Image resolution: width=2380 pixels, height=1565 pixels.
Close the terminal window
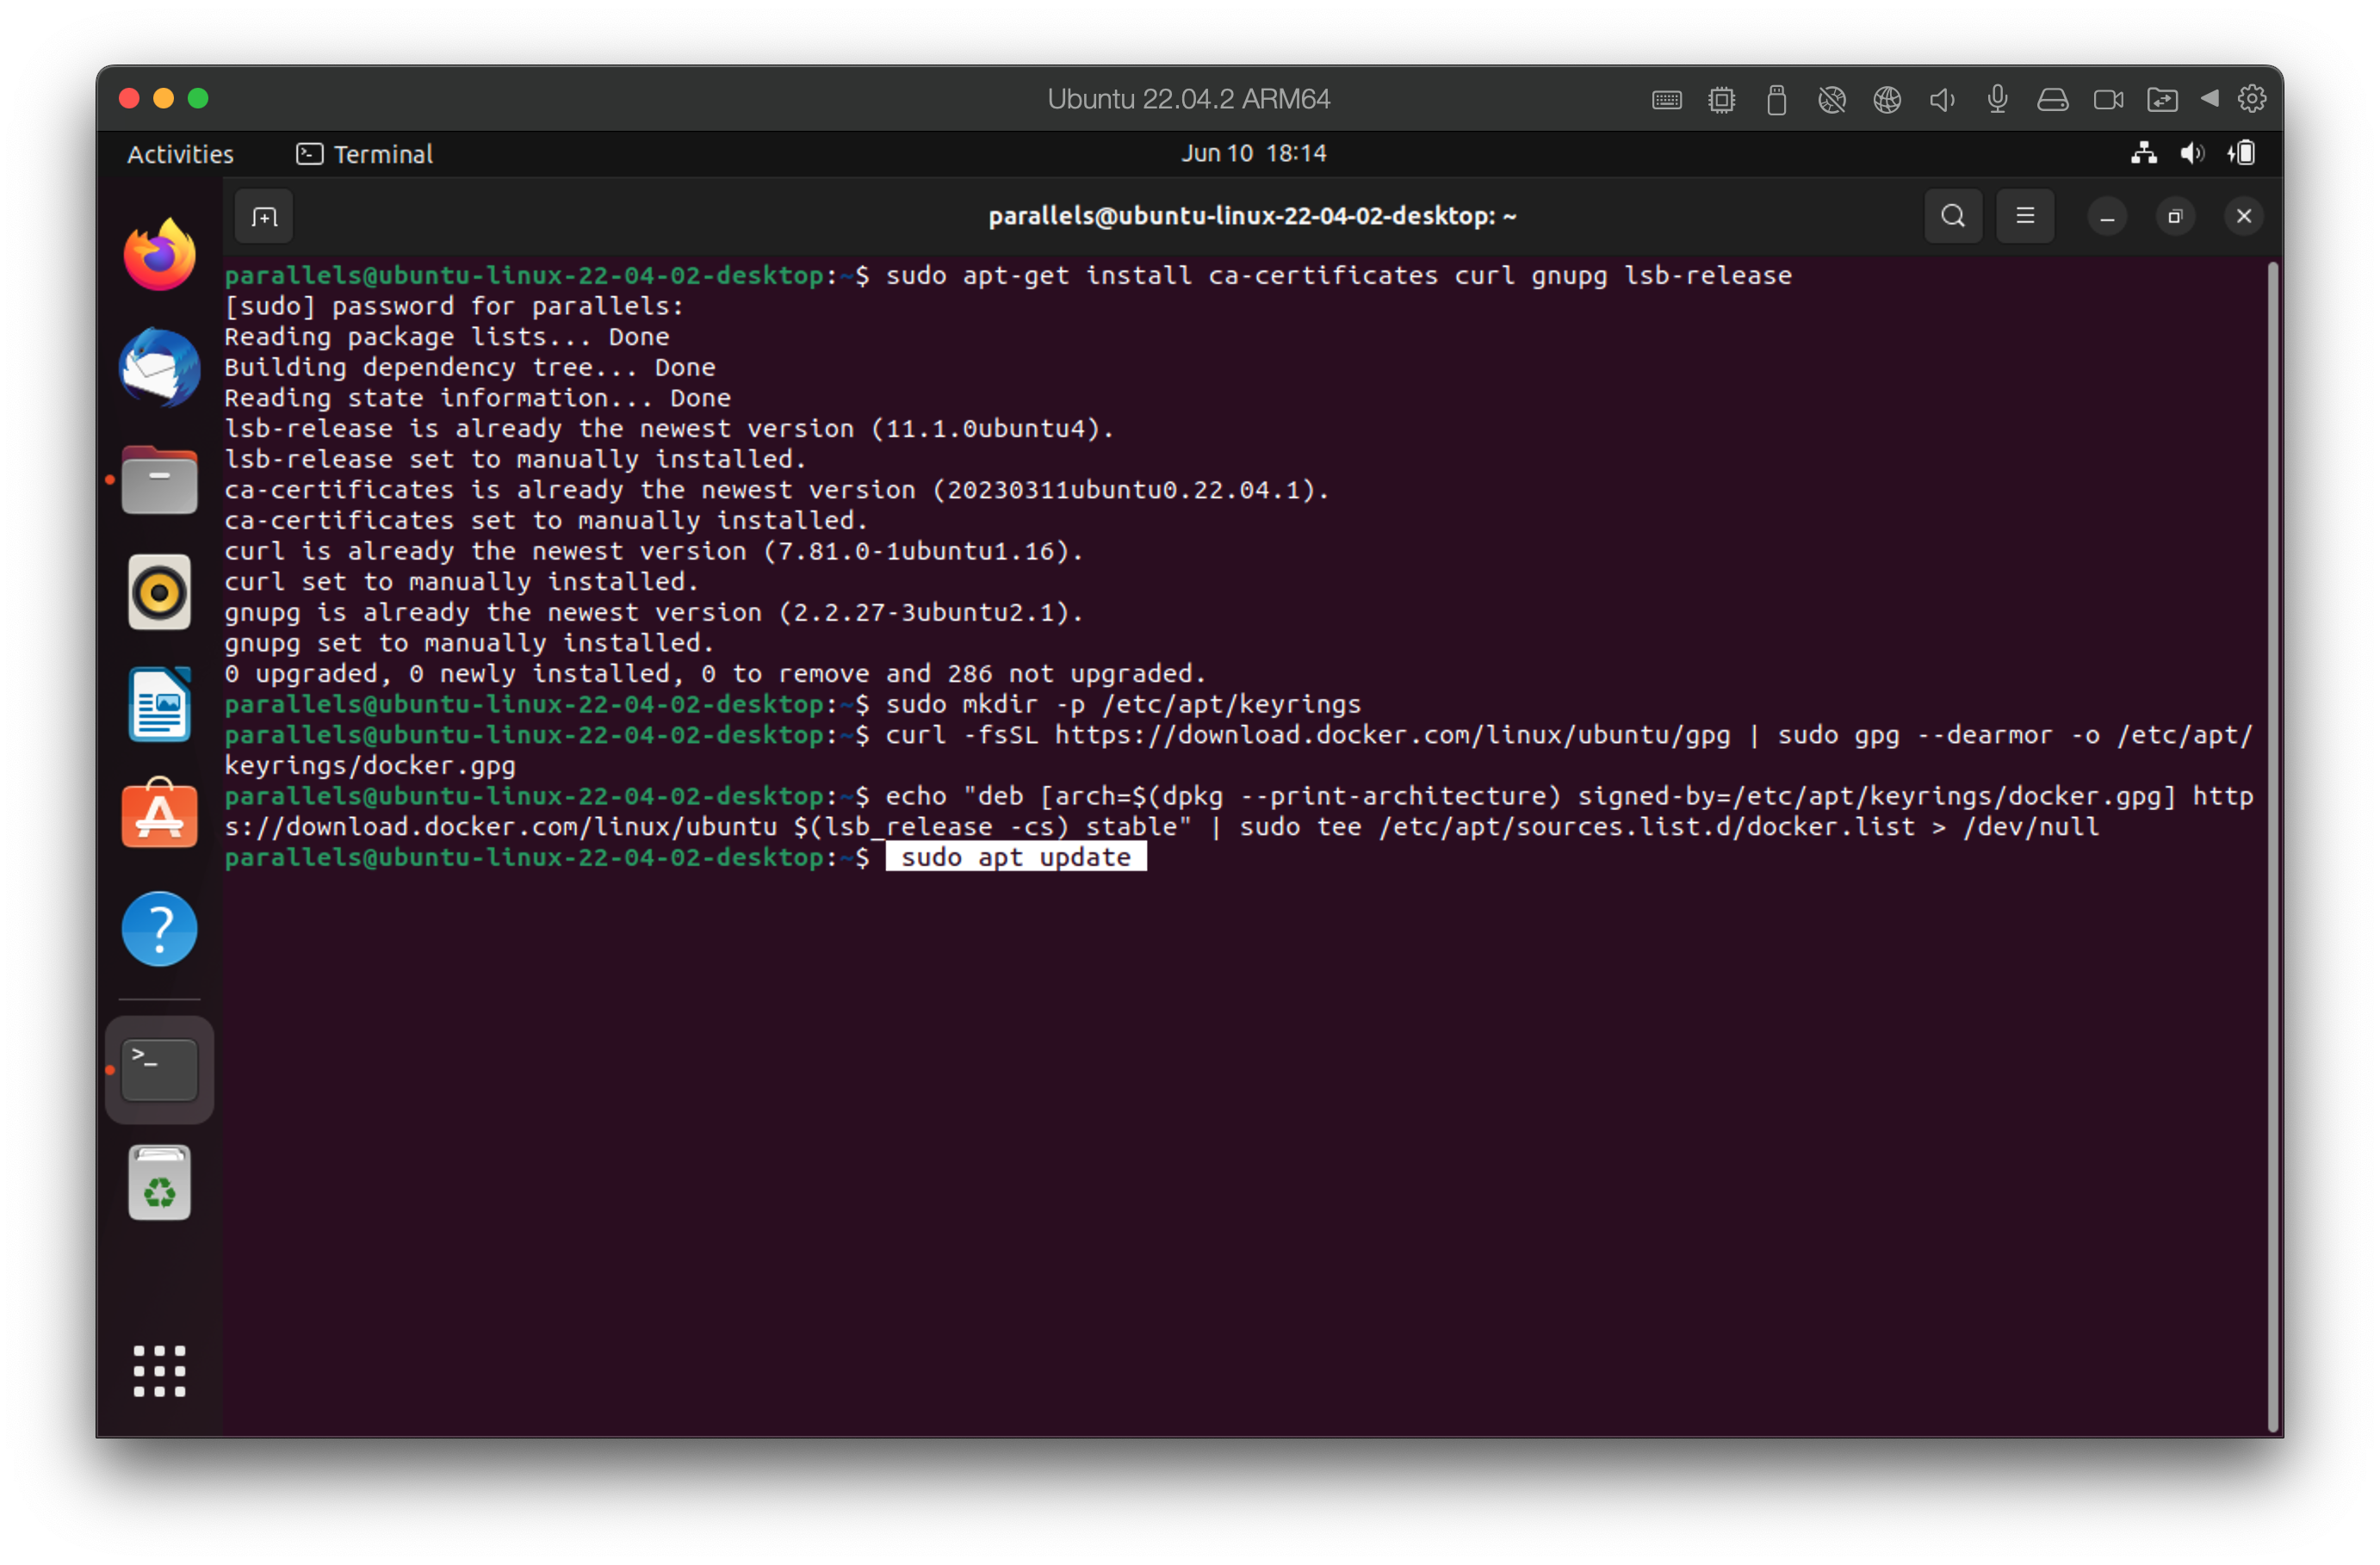(2243, 216)
